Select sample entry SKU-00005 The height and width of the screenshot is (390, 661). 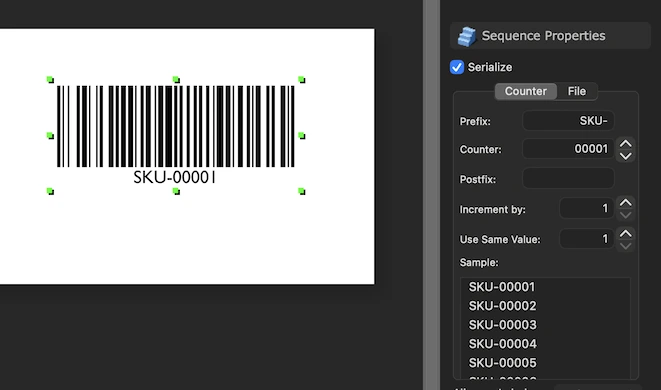click(x=502, y=363)
